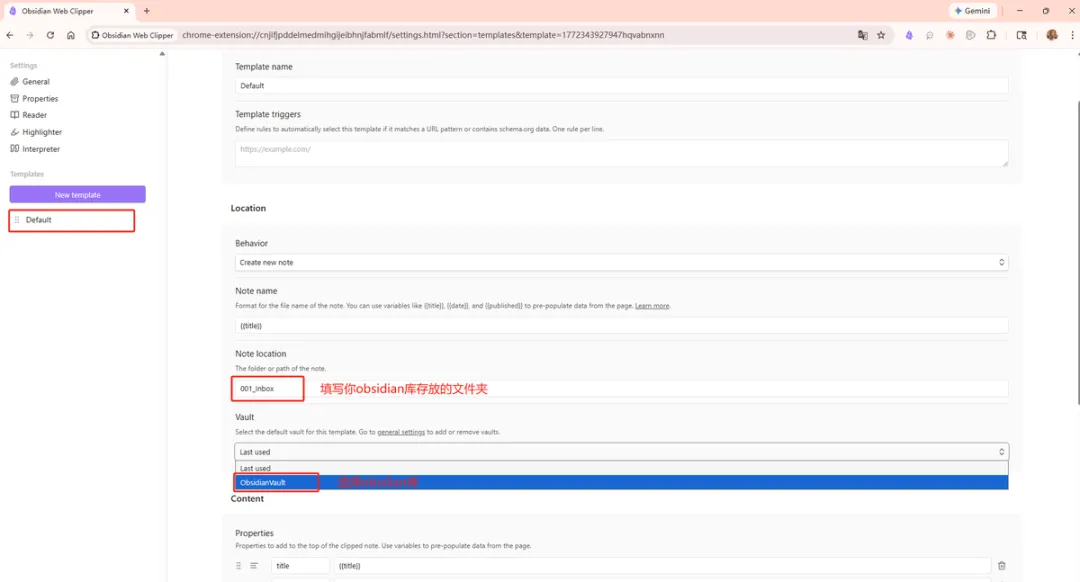Bookmark this page with the star icon

click(x=881, y=35)
